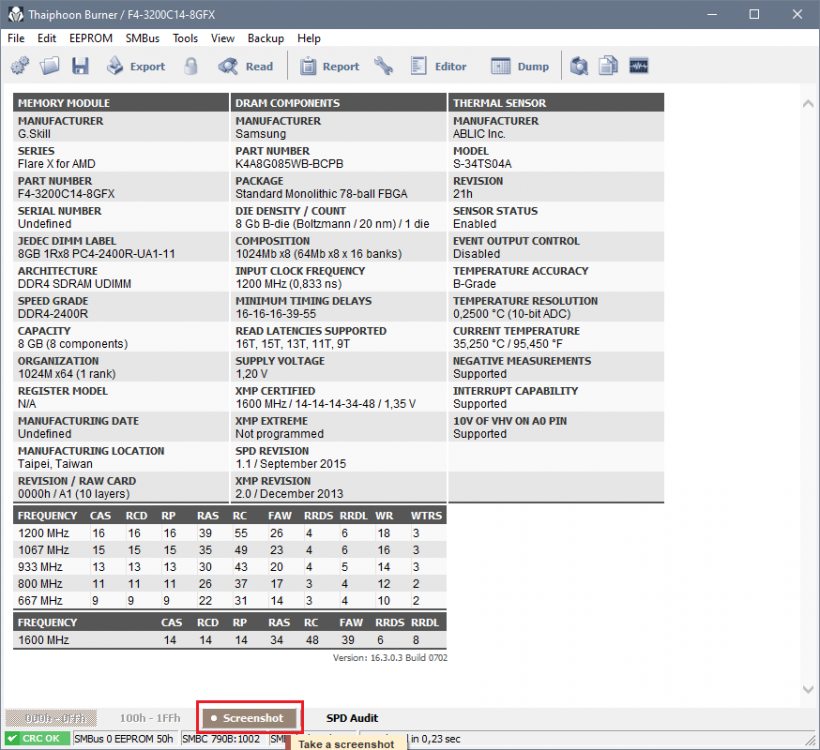Click the padlock icon in toolbar
820x750 pixels.
click(x=191, y=66)
